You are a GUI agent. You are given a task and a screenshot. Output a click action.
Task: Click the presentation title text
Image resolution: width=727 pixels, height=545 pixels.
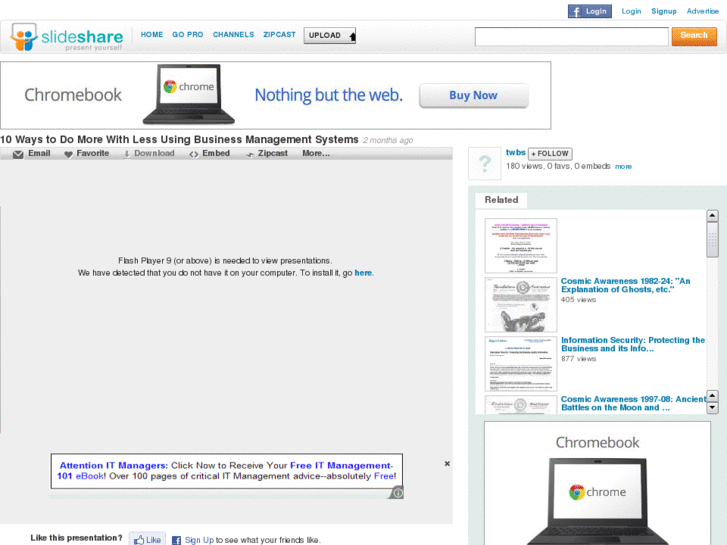tap(179, 140)
